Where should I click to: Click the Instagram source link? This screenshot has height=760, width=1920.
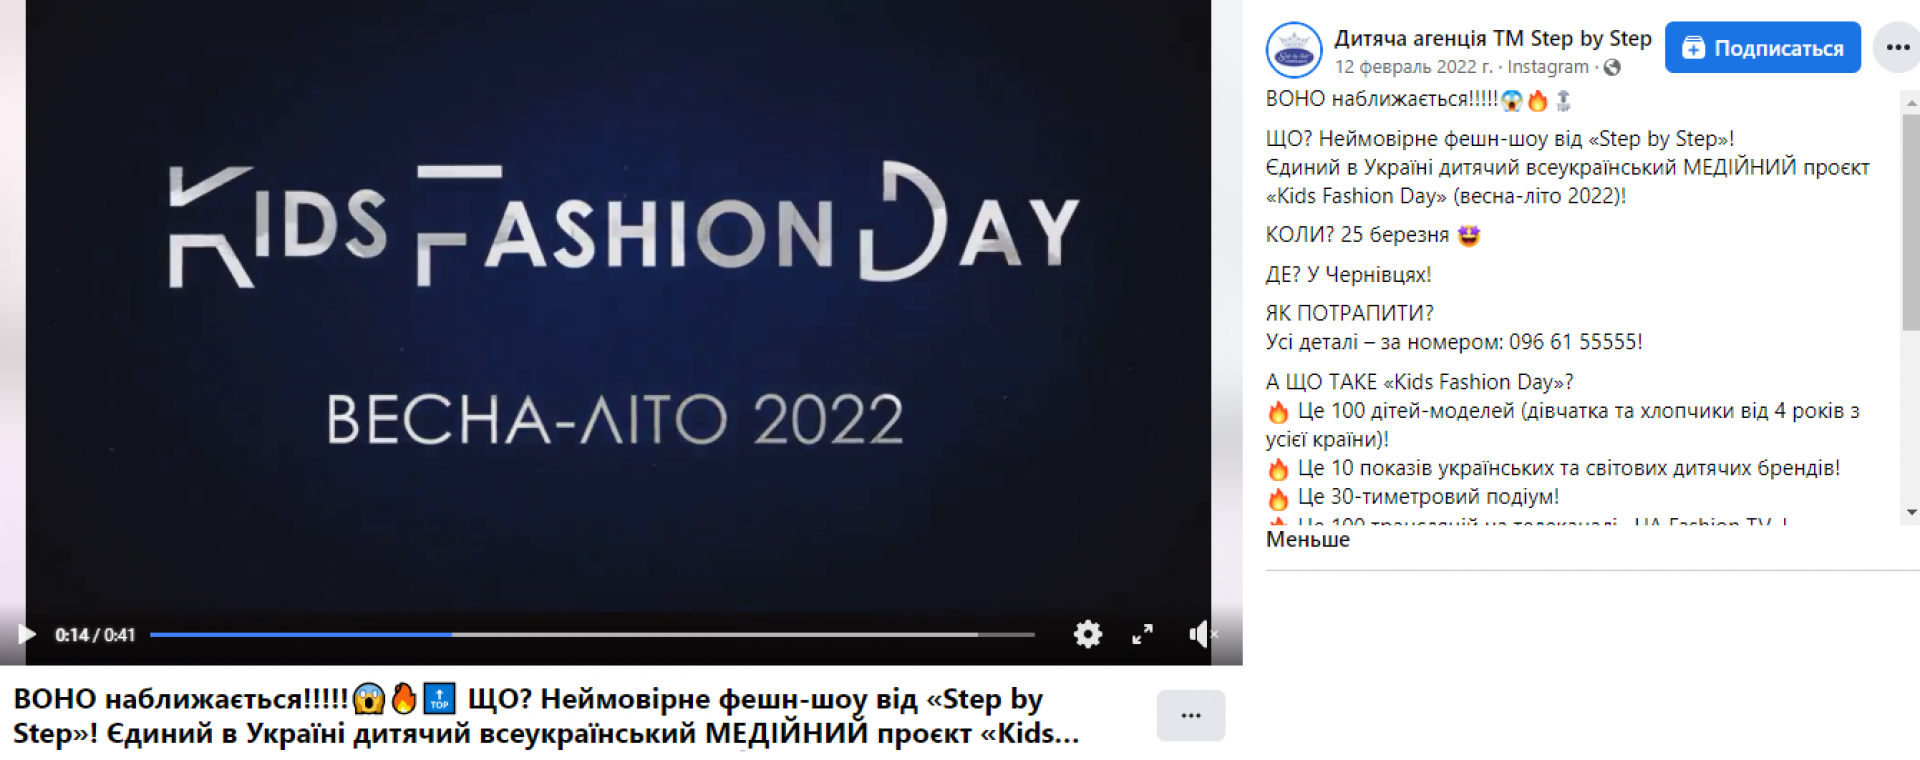click(1547, 67)
